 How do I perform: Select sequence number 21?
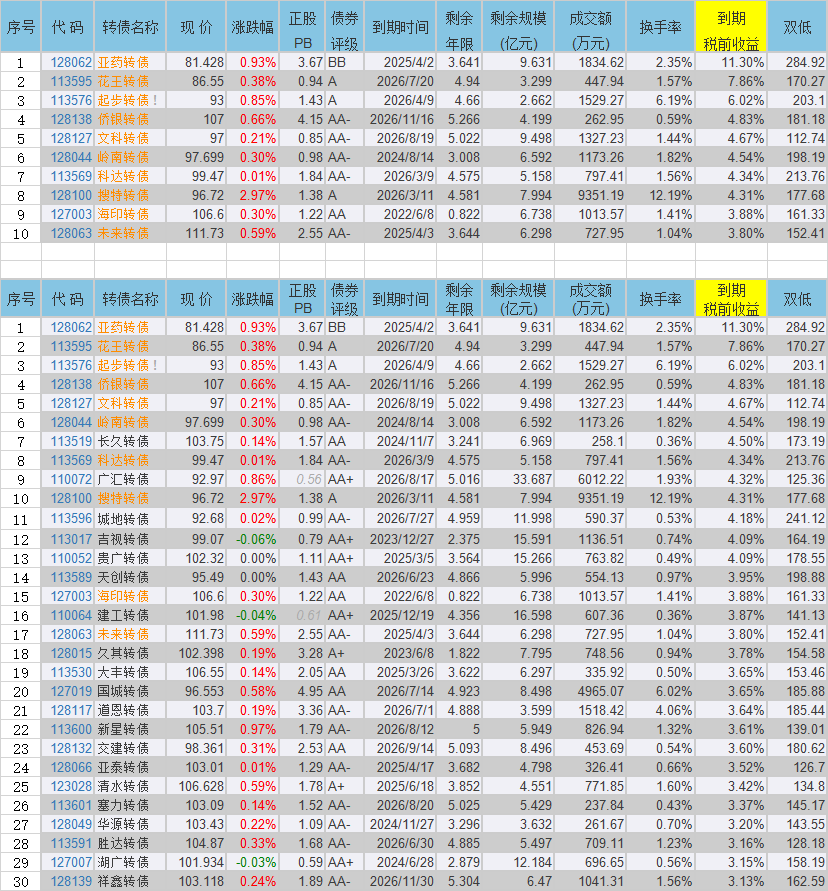pos(21,710)
